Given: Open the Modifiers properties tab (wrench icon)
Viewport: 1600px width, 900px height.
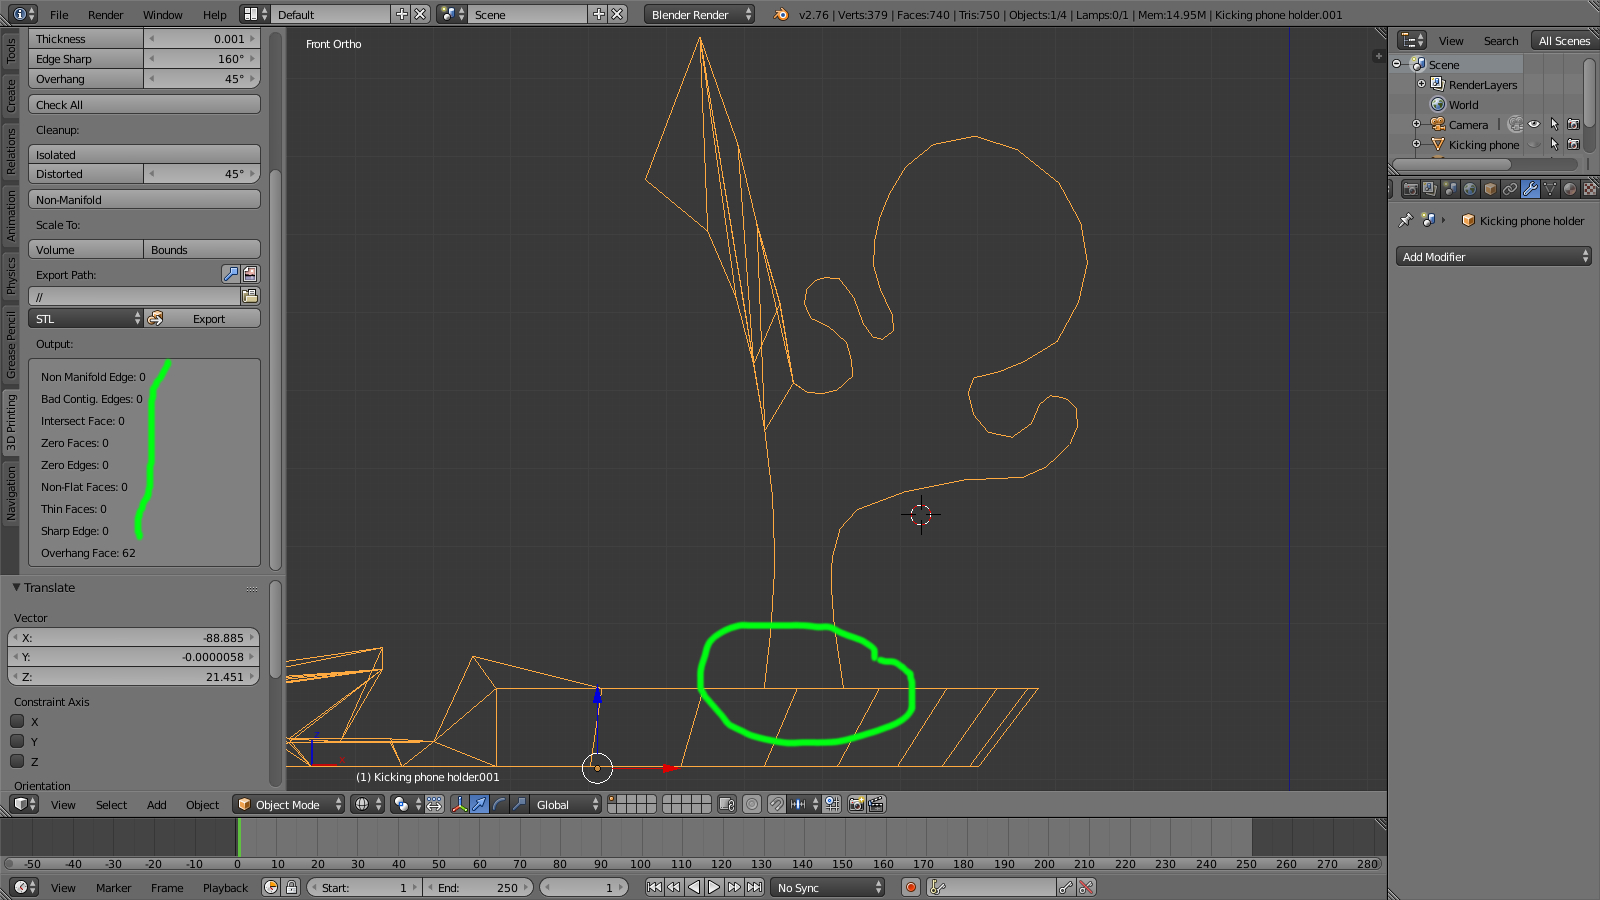Looking at the screenshot, I should [x=1530, y=189].
